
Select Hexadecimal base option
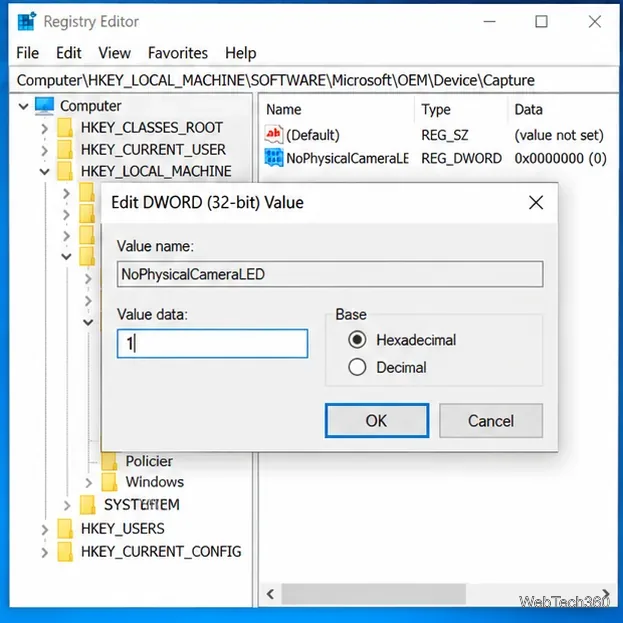357,340
